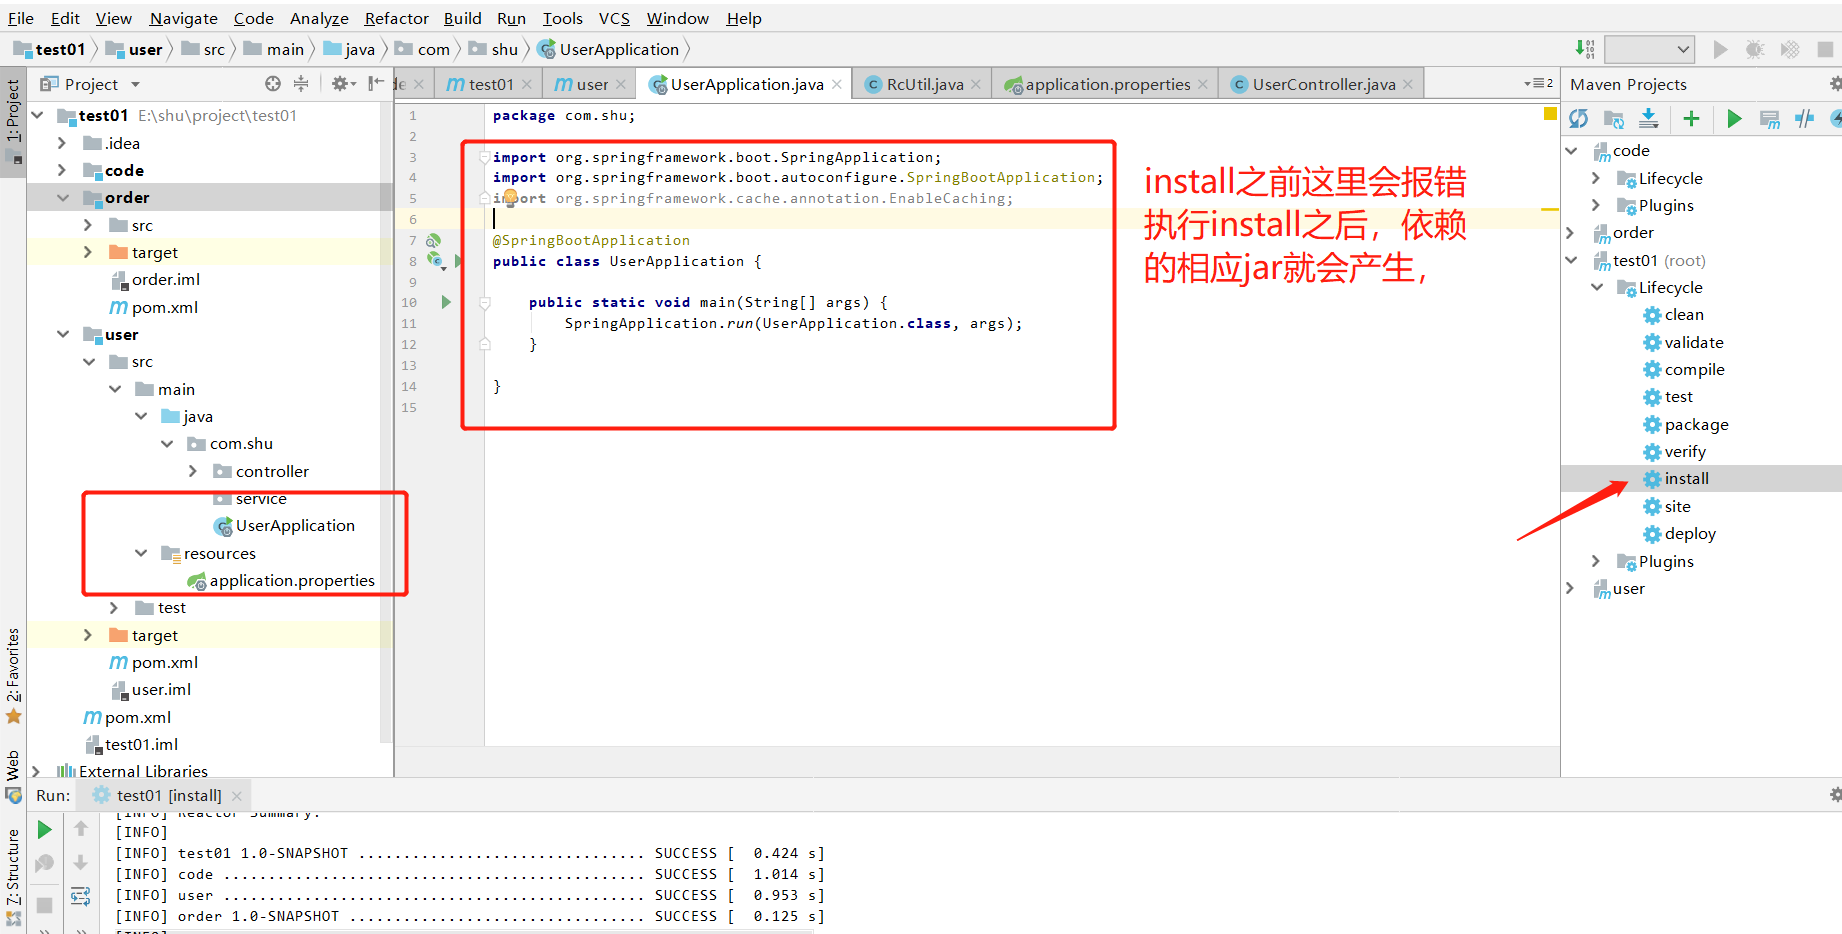Open the VCS menu

pos(614,18)
